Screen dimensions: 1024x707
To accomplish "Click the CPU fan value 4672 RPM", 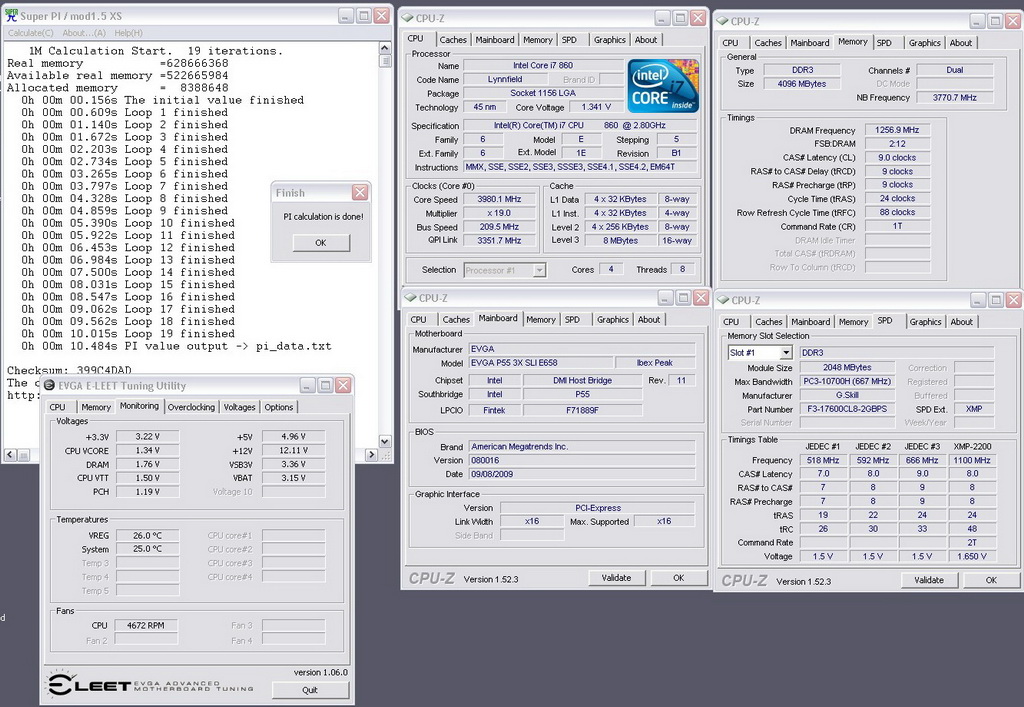I will click(146, 625).
